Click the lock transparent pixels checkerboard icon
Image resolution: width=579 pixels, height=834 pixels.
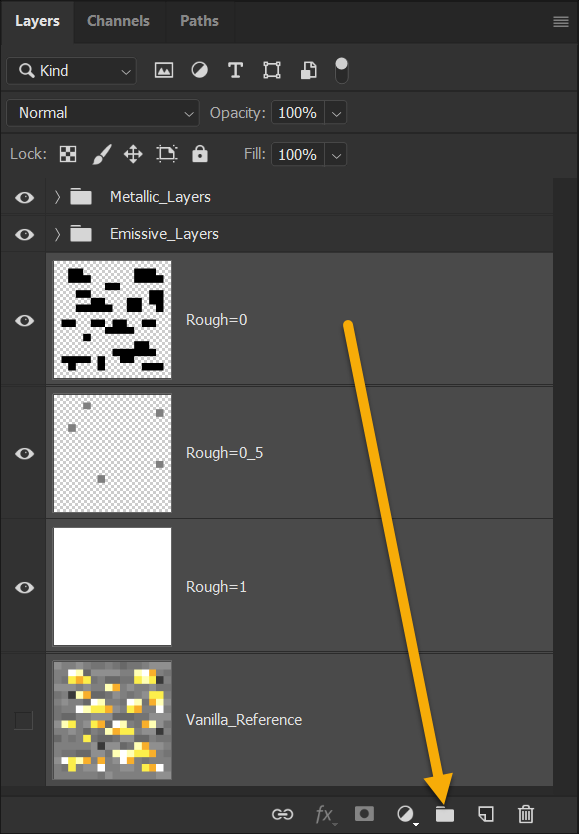68,154
